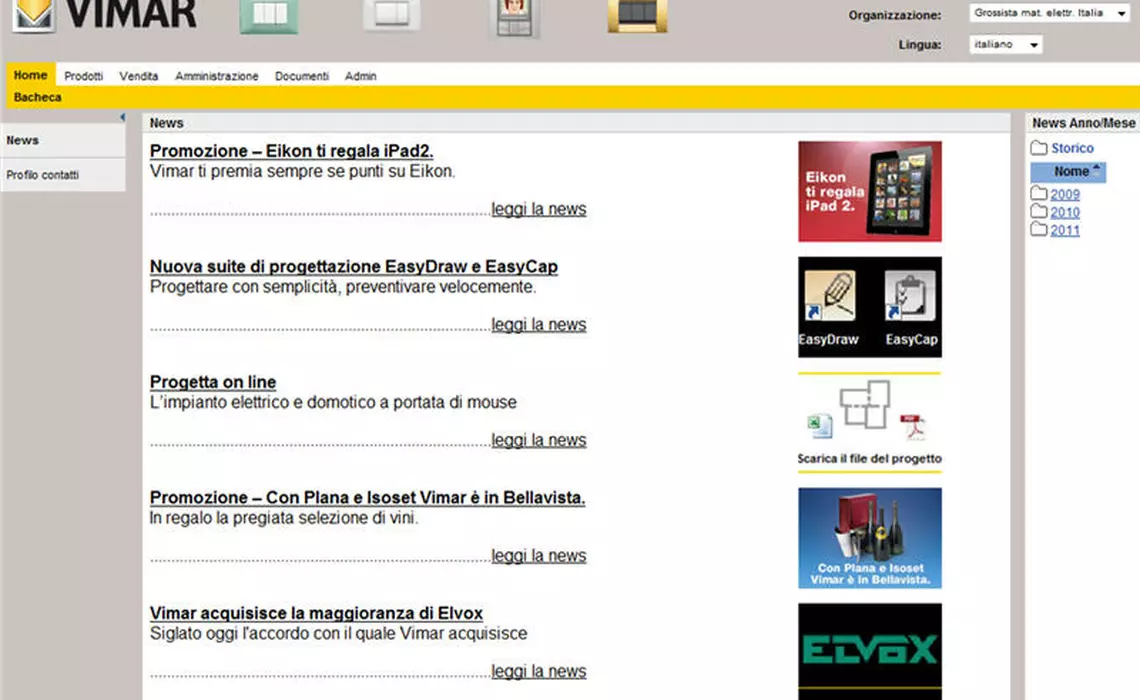Open the Documenti menu
Viewport: 1140px width, 700px height.
point(302,76)
